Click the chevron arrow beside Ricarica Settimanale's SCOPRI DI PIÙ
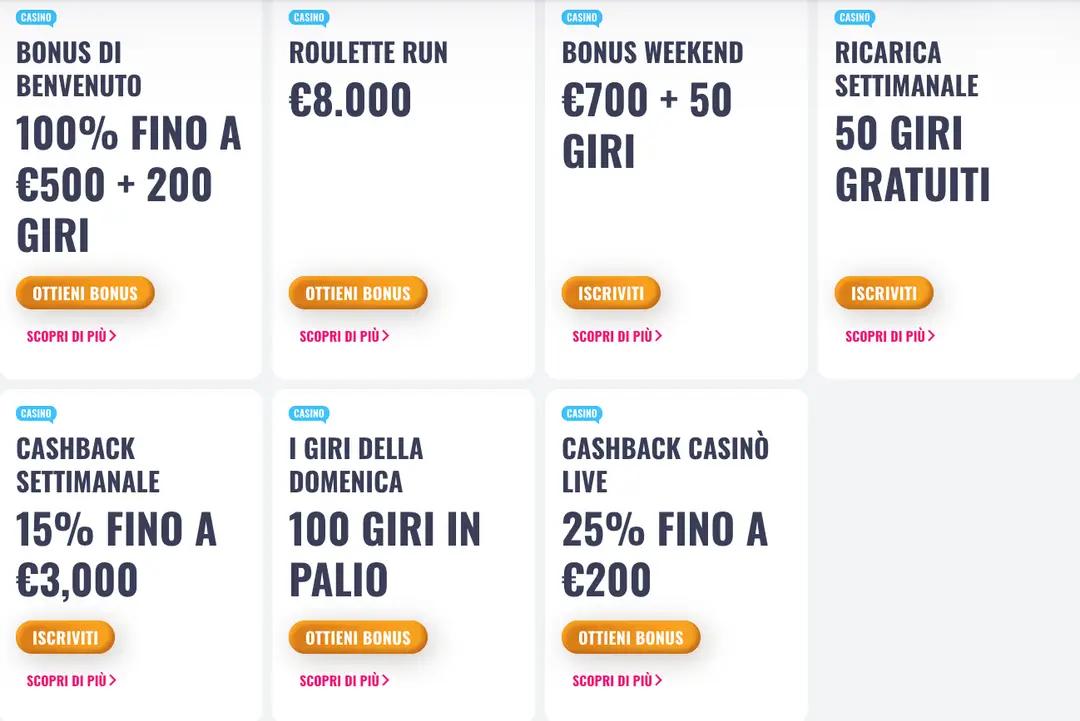 930,336
